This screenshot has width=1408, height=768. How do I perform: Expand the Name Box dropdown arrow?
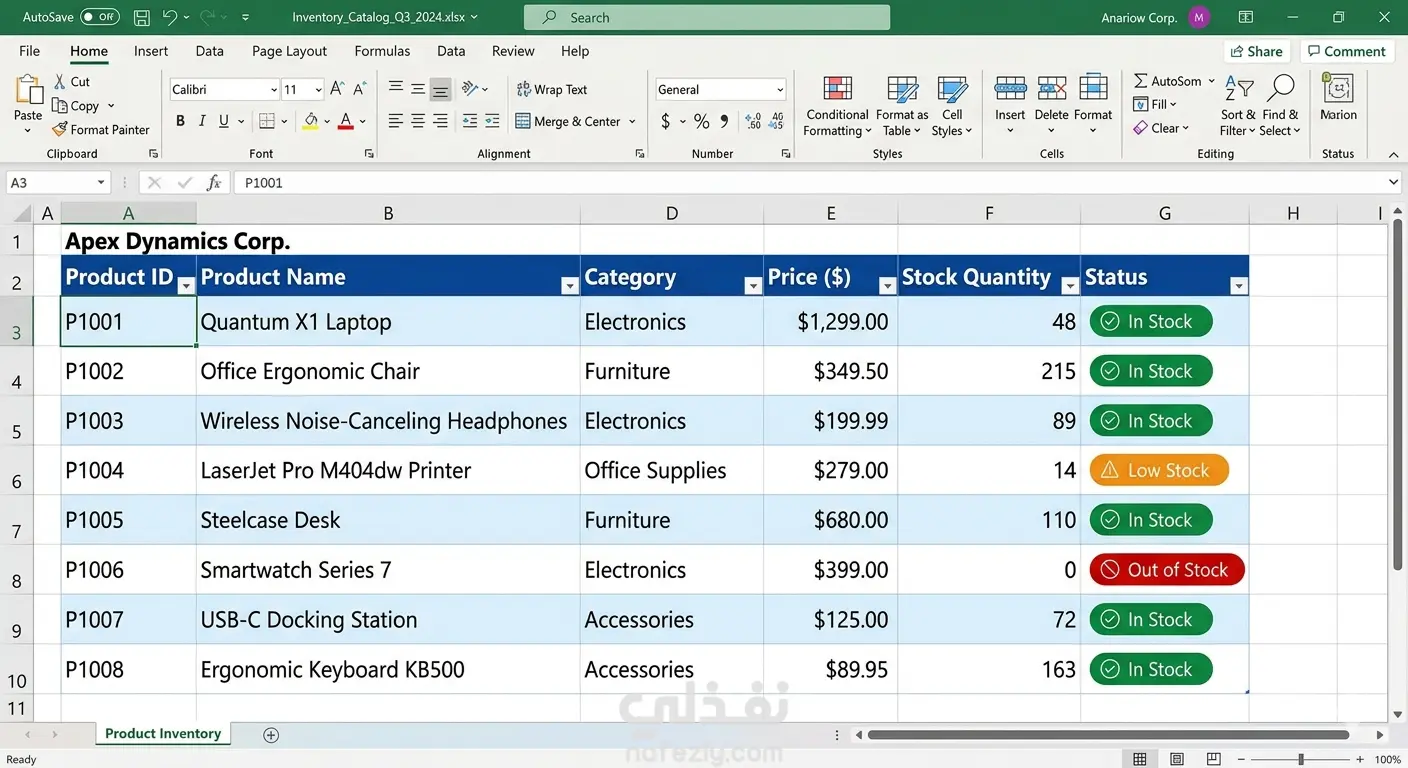pos(101,183)
